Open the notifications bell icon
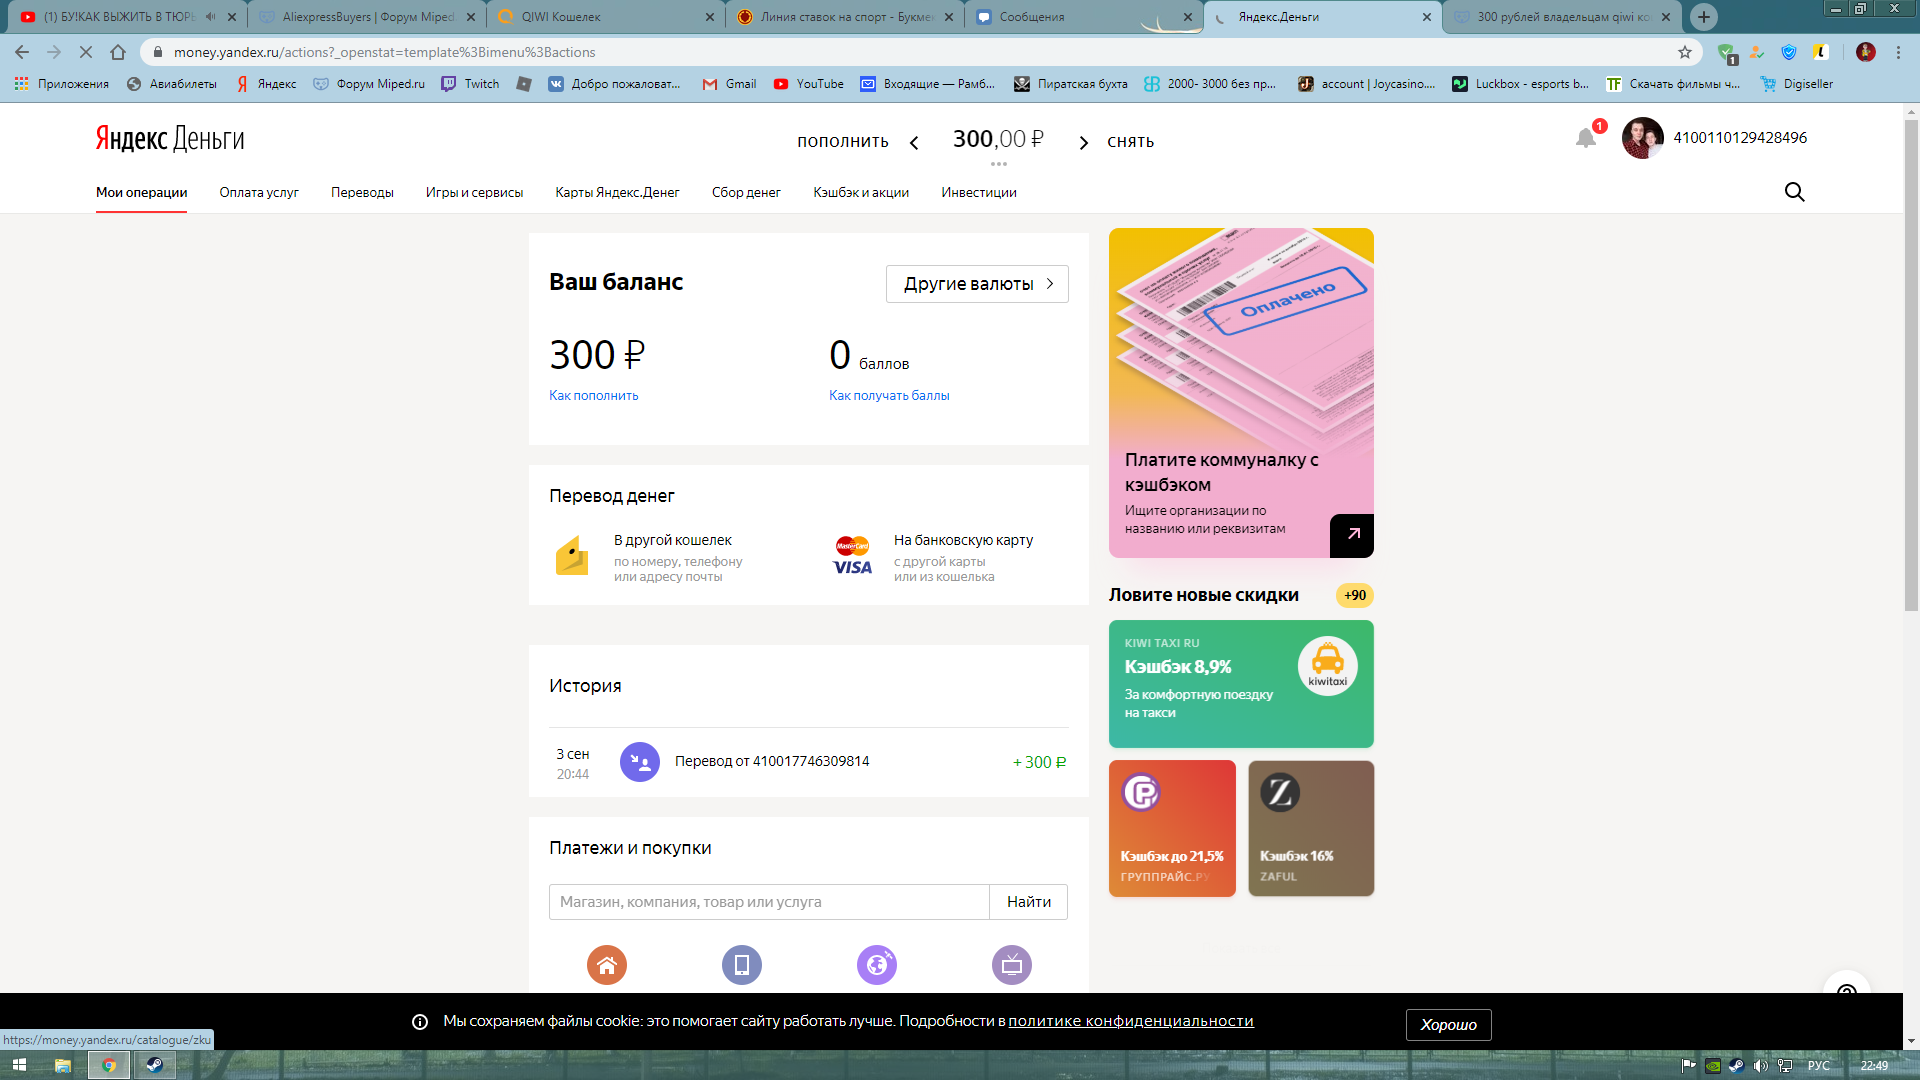Viewport: 1920px width, 1080px height. click(x=1586, y=138)
